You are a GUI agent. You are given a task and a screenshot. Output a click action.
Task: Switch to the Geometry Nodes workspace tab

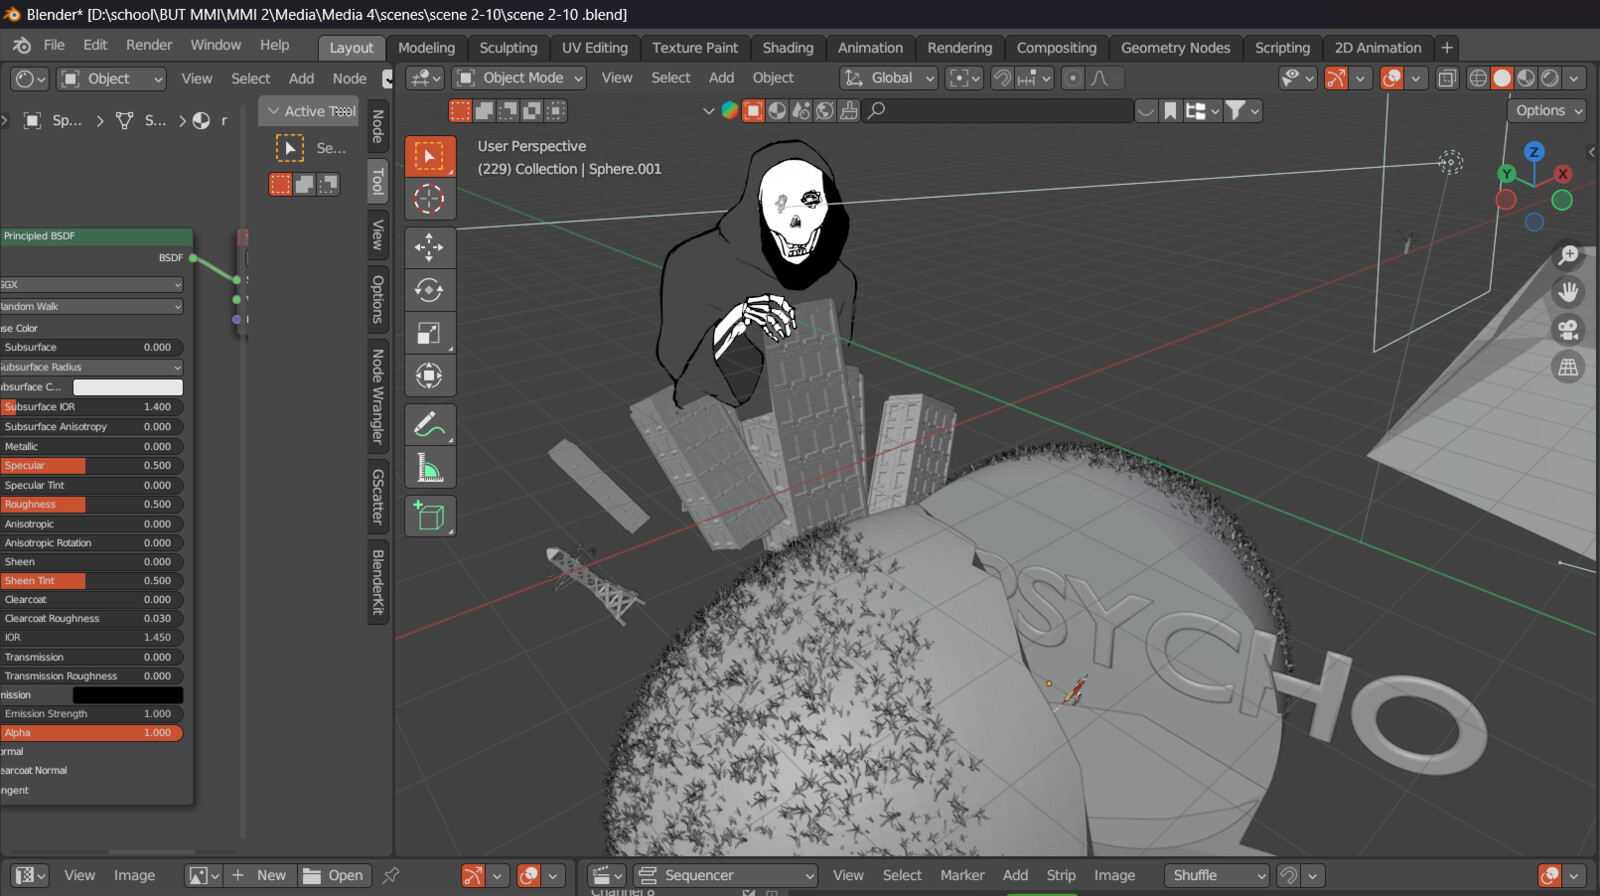(x=1175, y=47)
